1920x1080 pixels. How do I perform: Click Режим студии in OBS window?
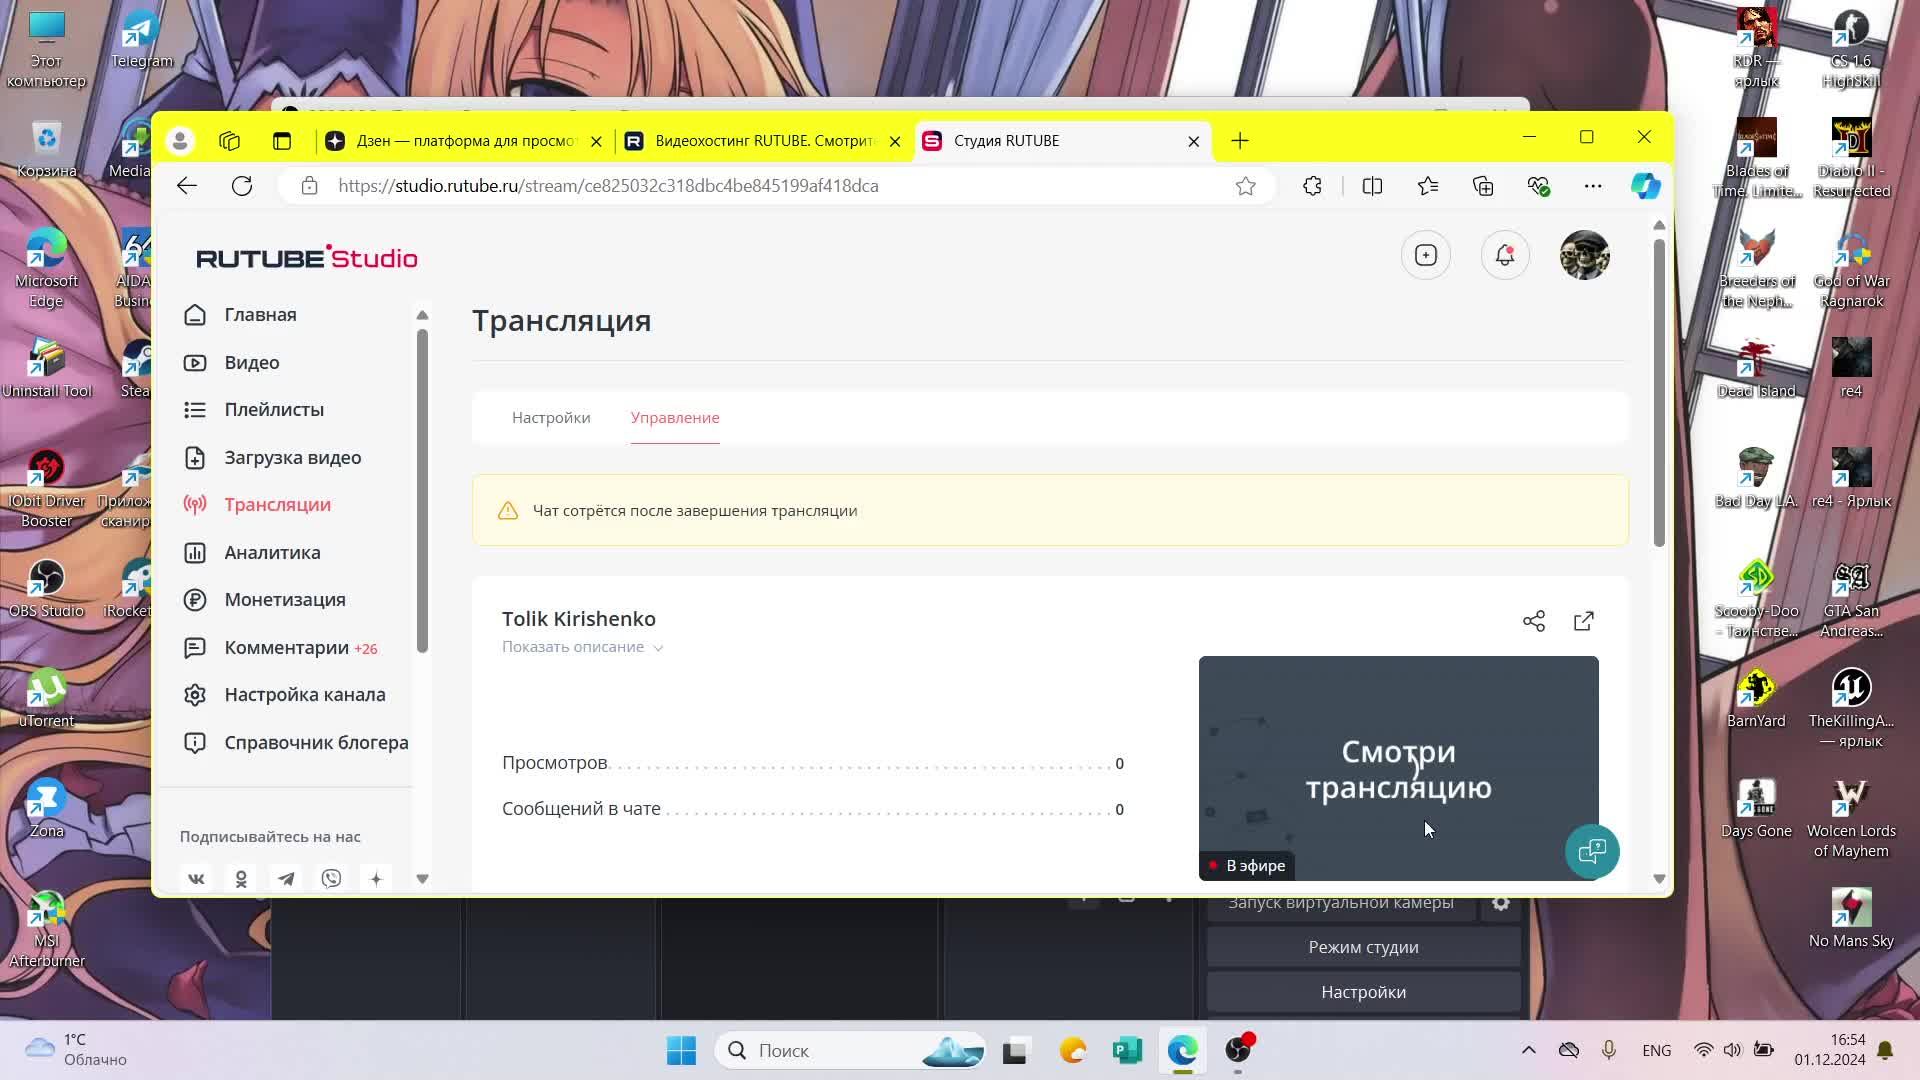pos(1364,948)
